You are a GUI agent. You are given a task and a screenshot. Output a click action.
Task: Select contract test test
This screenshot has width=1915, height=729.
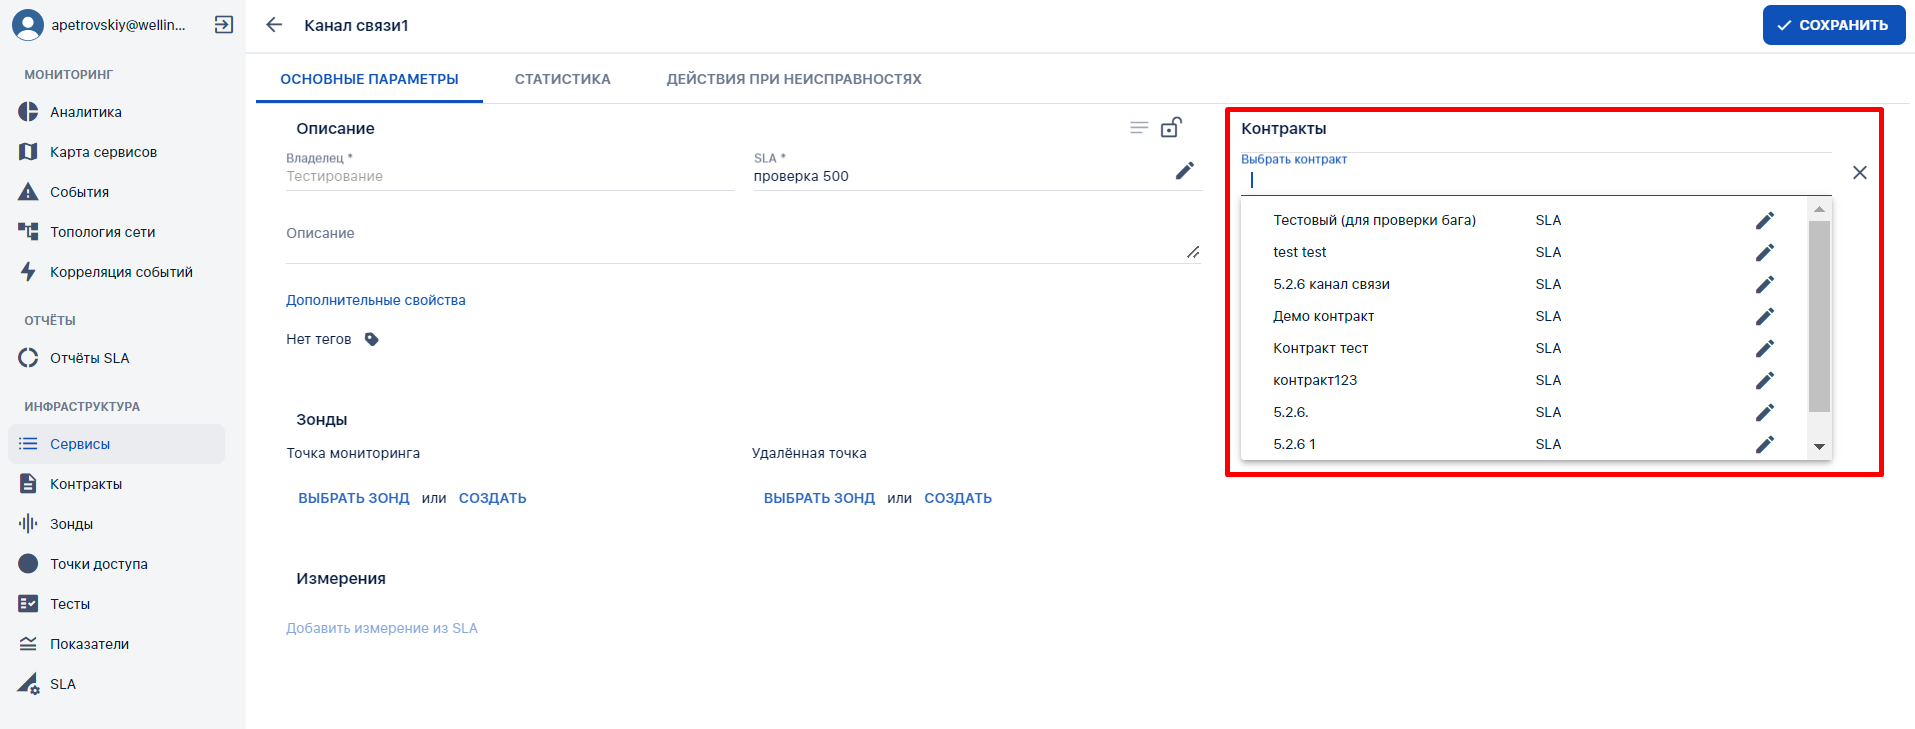1524,252
